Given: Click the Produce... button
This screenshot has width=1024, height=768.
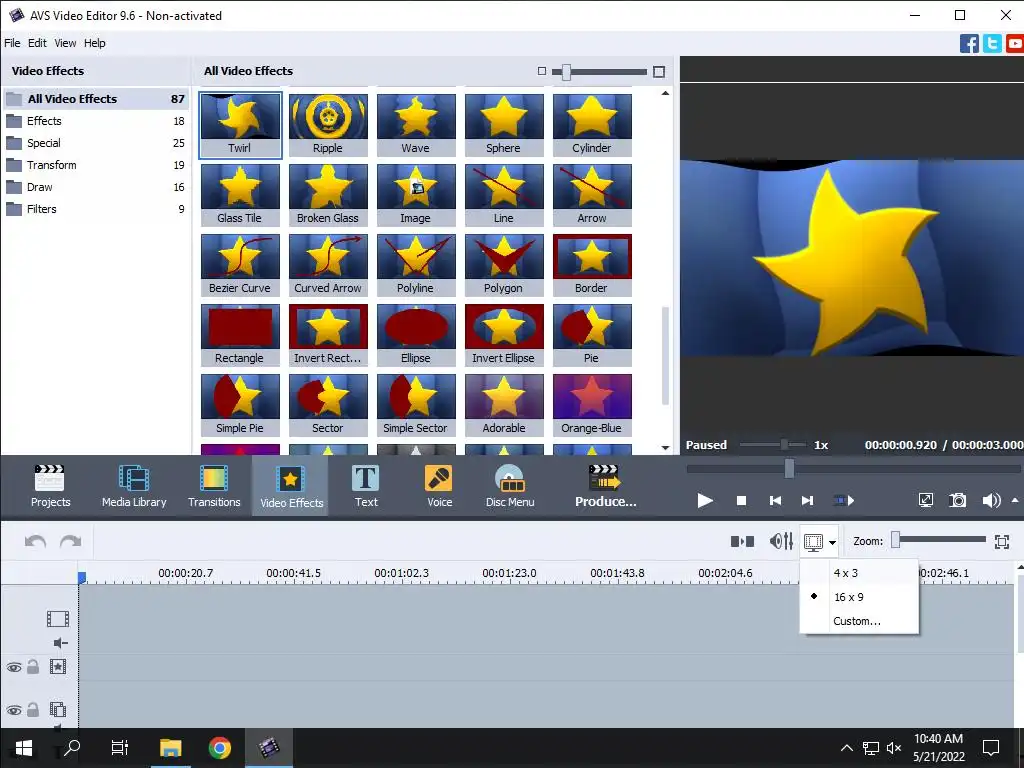Looking at the screenshot, I should pyautogui.click(x=605, y=485).
